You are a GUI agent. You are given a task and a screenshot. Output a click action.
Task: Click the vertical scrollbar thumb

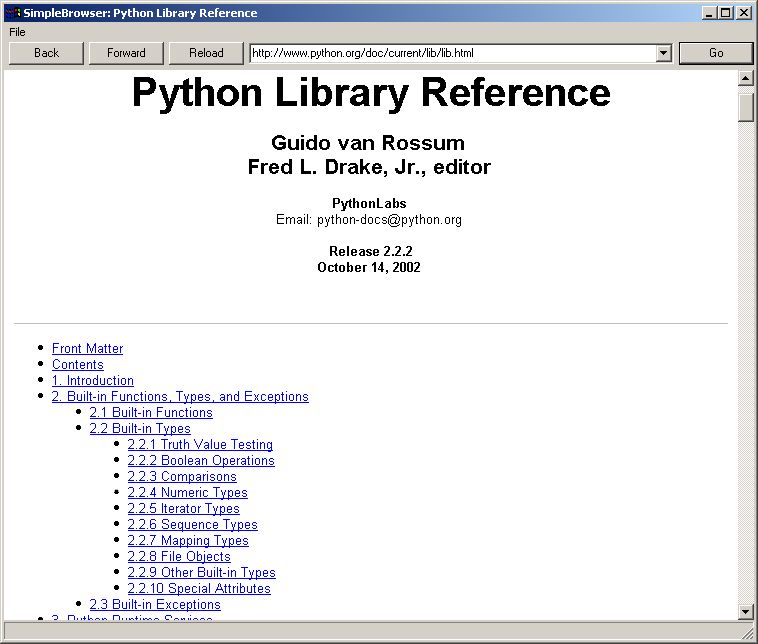[x=745, y=107]
